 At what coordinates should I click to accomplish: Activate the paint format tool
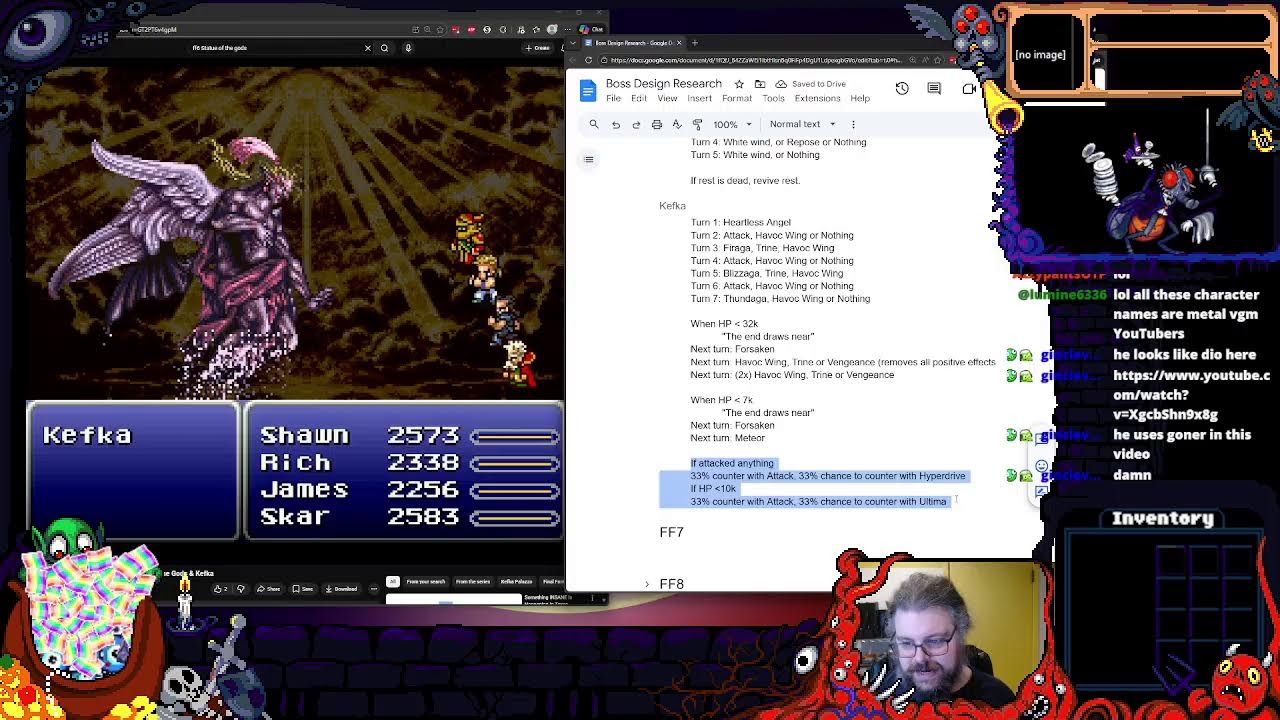[x=697, y=124]
